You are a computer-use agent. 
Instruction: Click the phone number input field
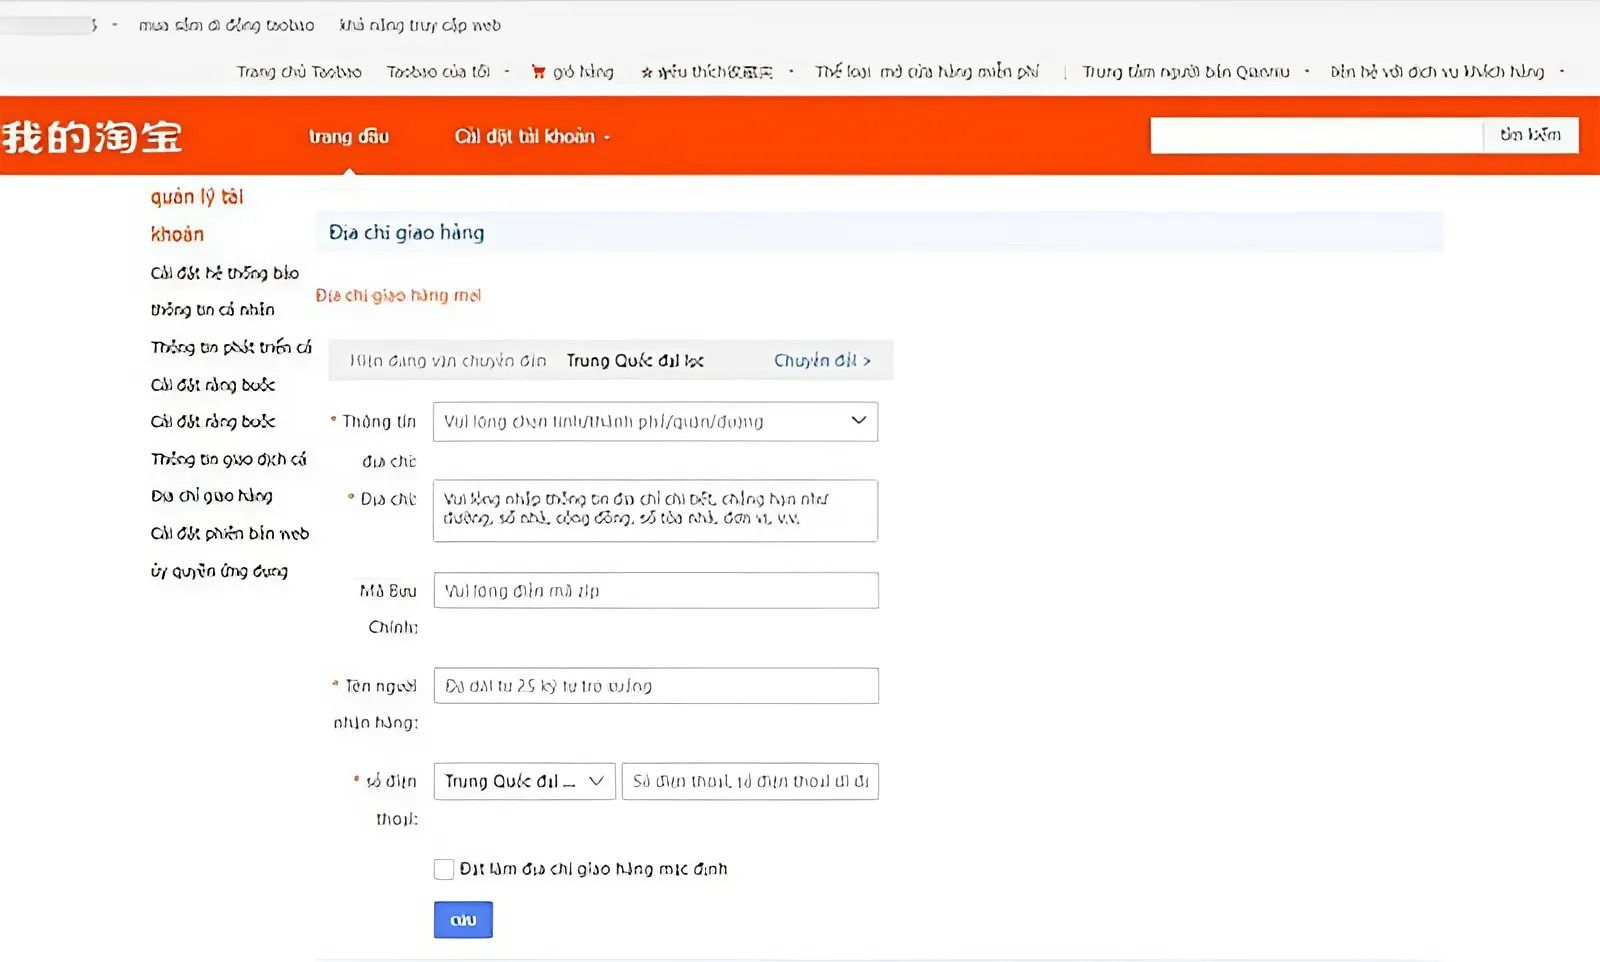(x=750, y=781)
